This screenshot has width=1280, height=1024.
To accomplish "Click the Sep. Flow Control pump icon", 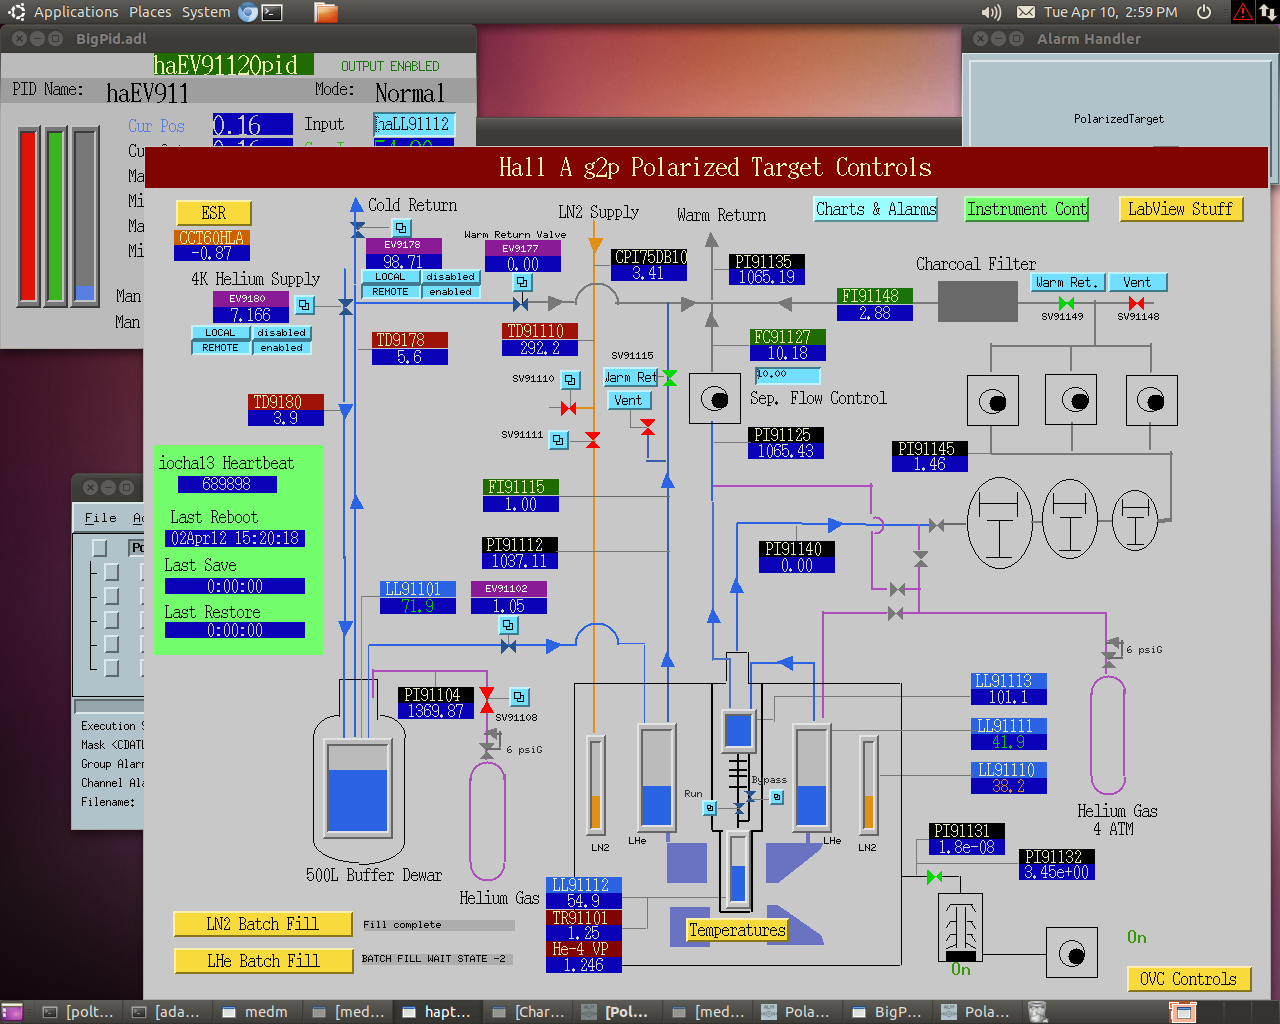I will click(714, 399).
